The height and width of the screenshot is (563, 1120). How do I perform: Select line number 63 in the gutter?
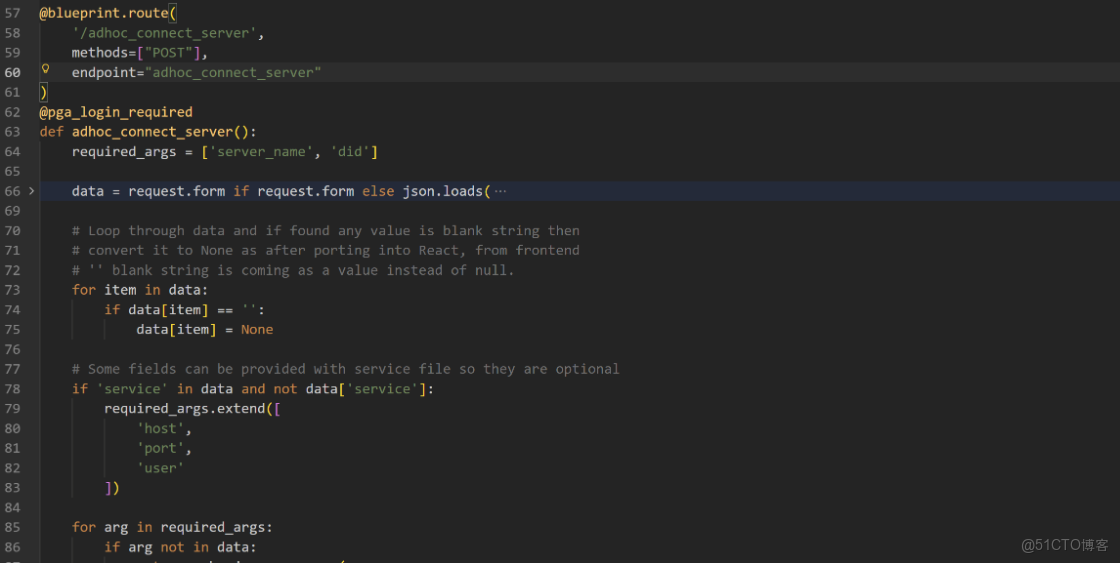[13, 132]
